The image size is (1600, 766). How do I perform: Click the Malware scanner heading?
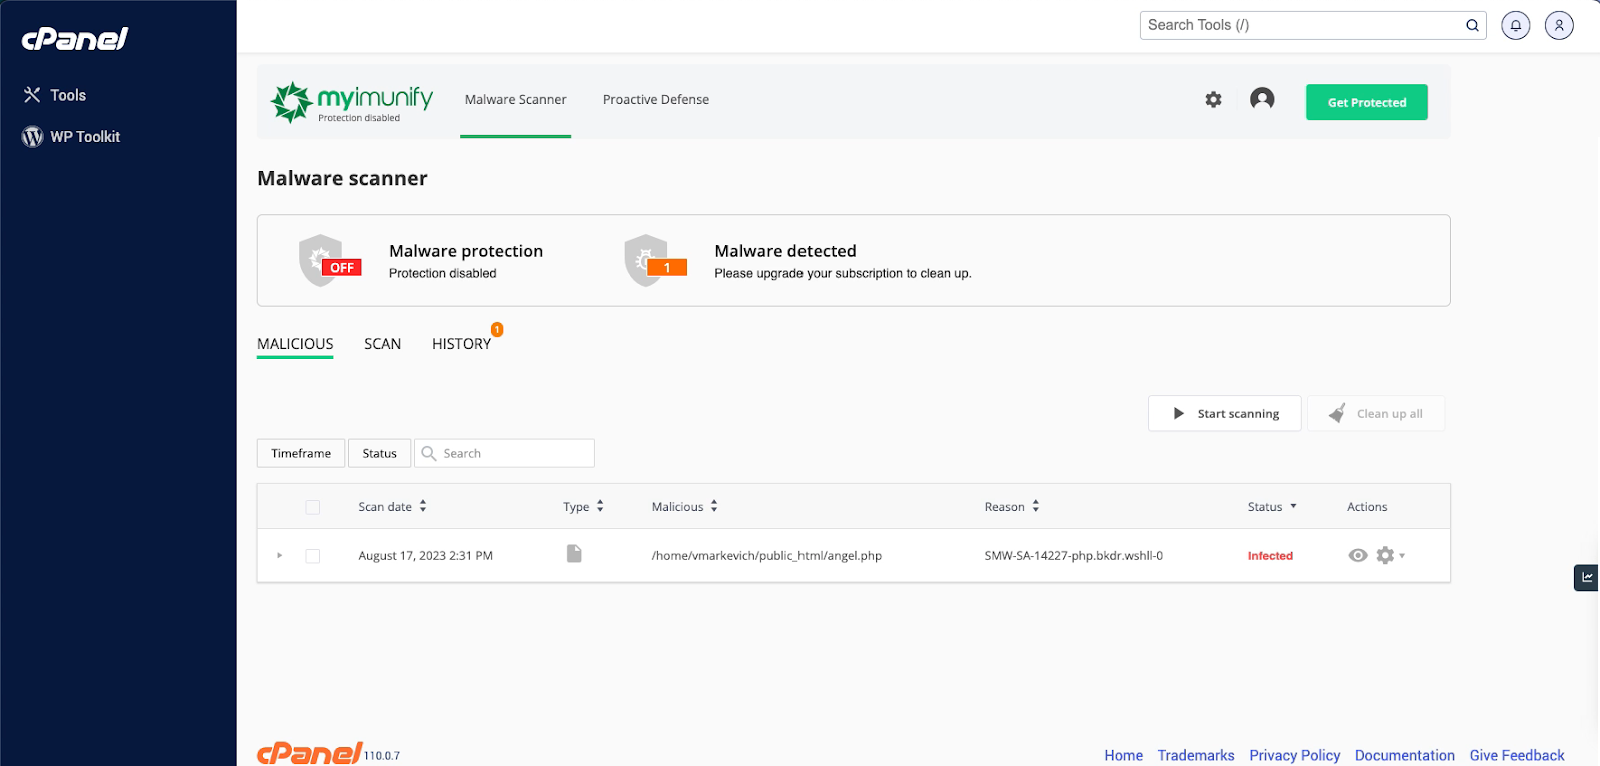(342, 178)
